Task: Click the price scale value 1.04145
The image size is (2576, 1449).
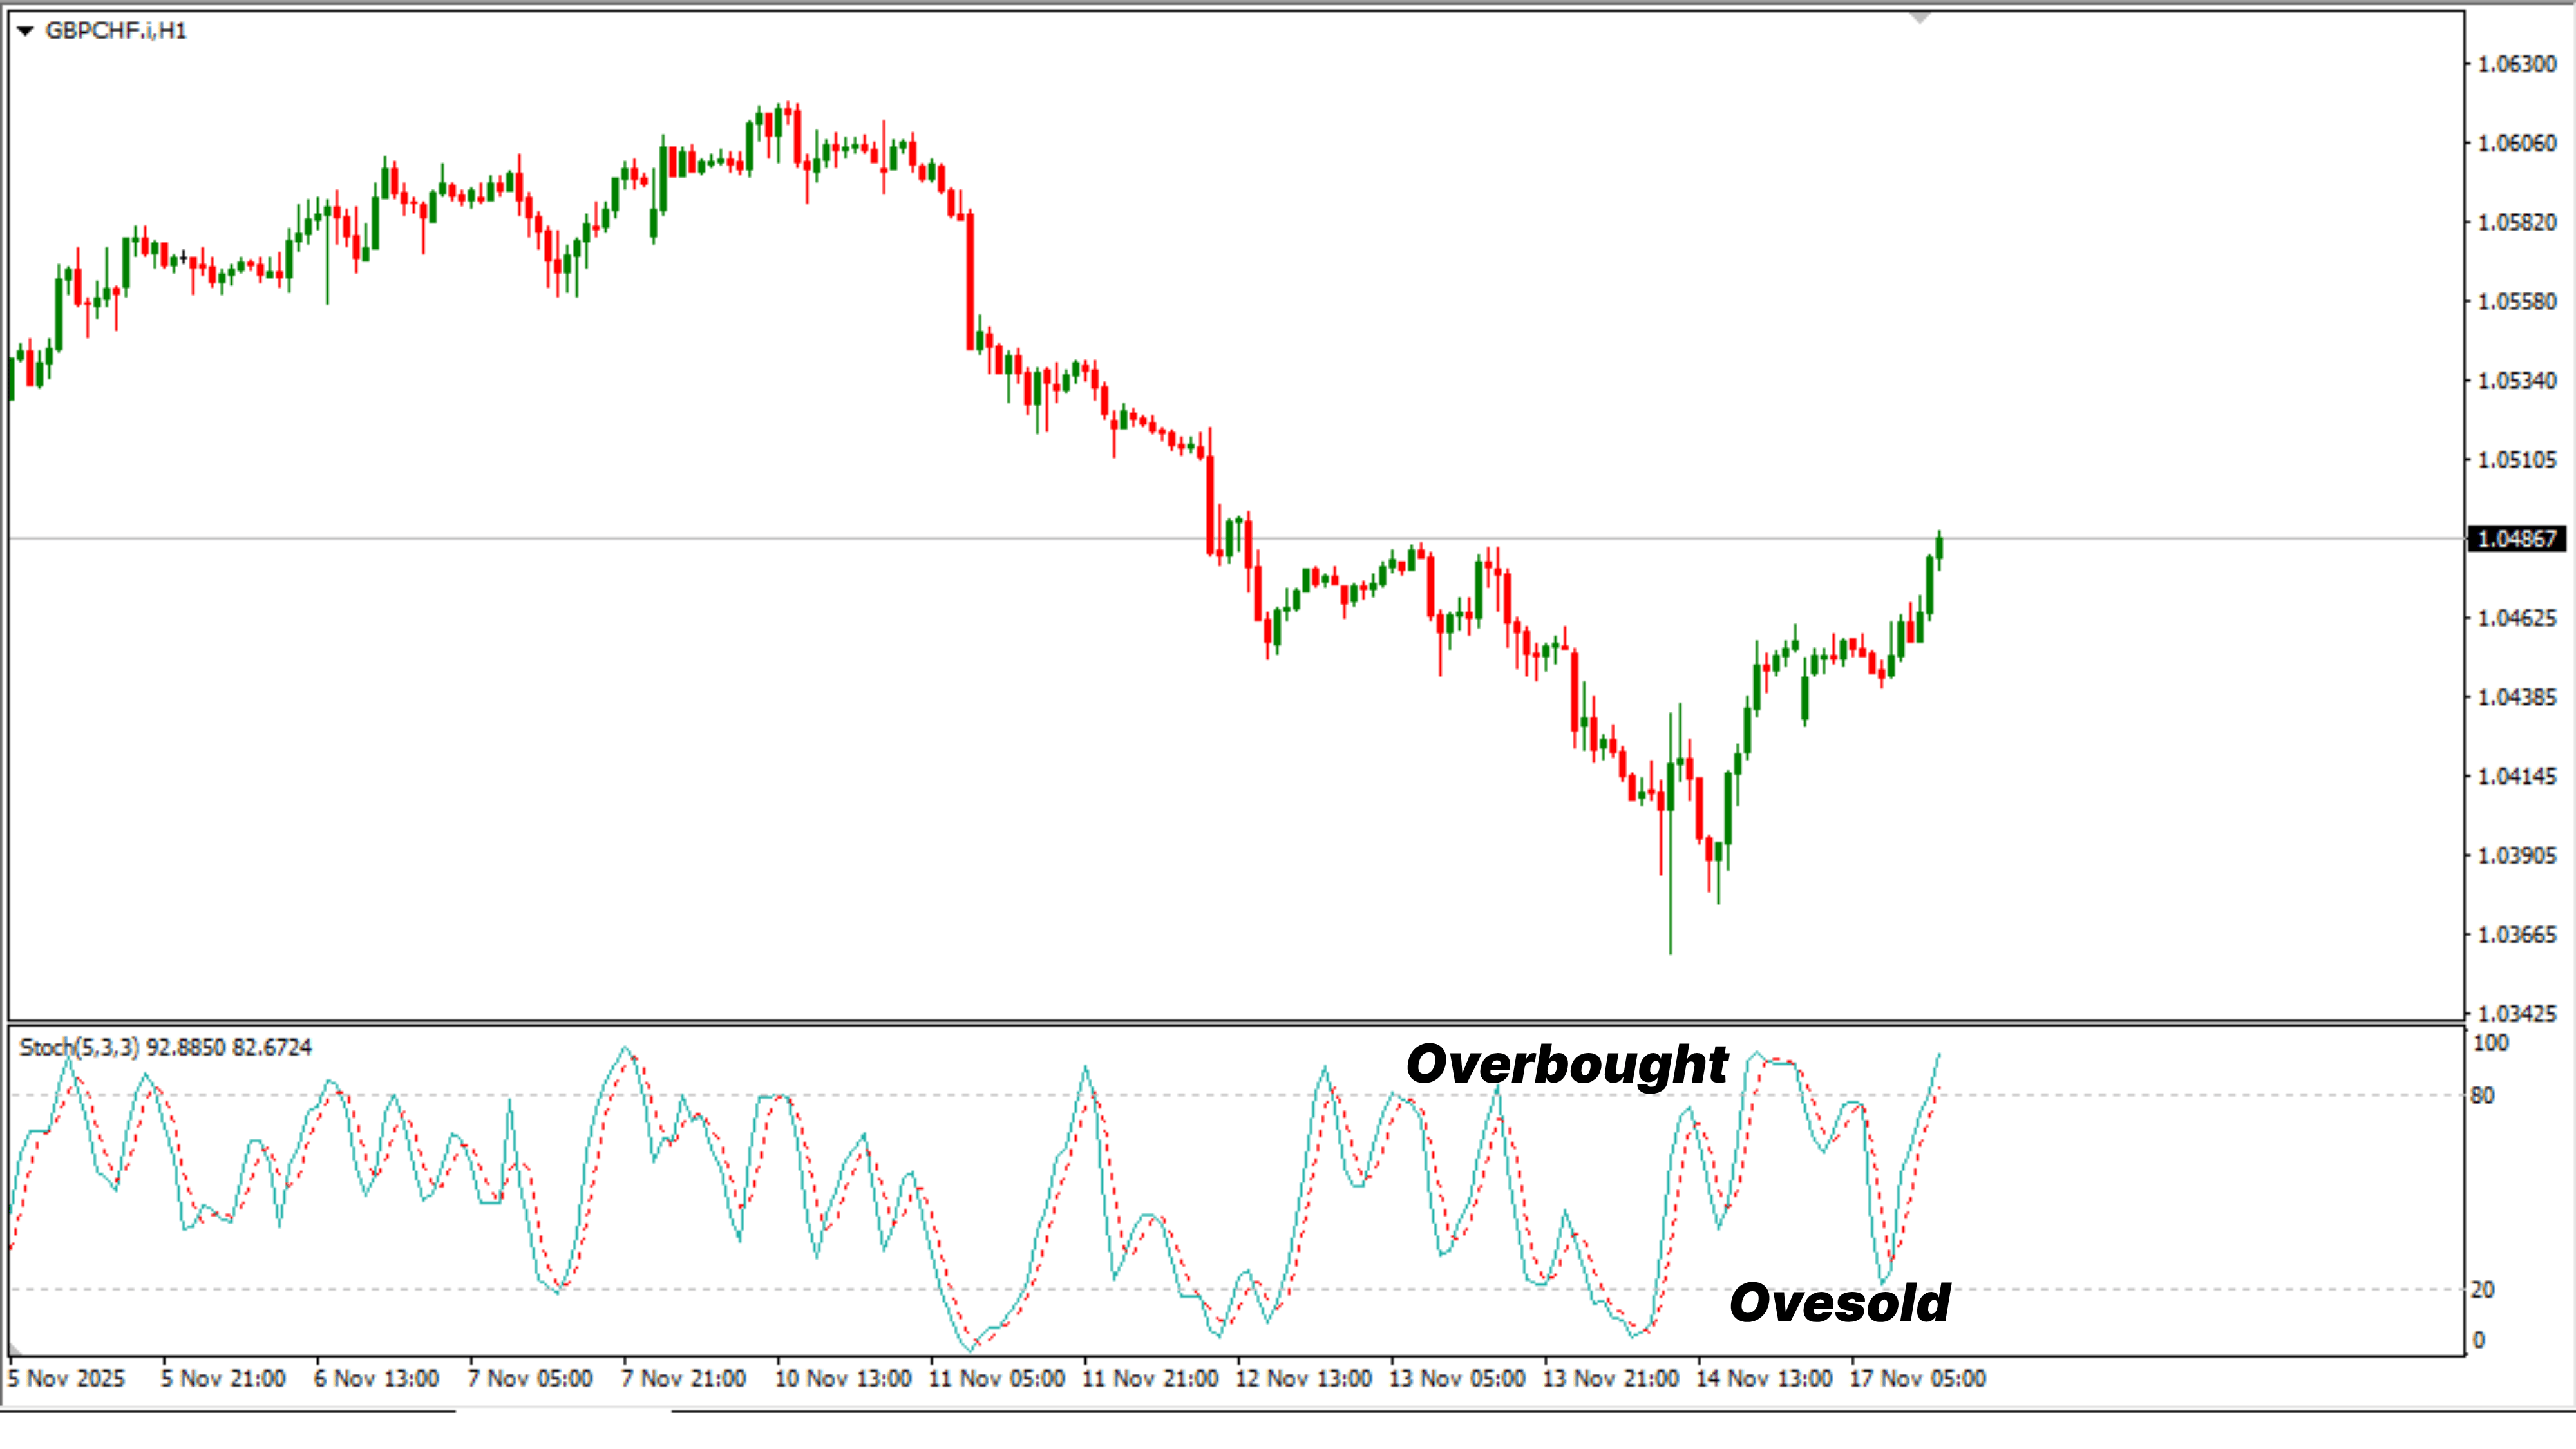Action: pos(2517,776)
